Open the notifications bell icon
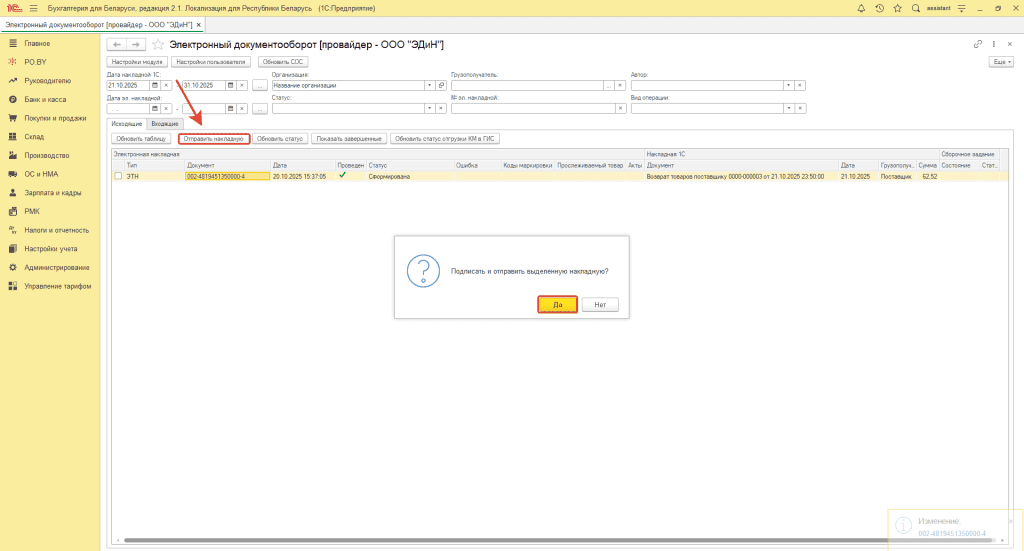This screenshot has width=1024, height=551. (x=863, y=8)
